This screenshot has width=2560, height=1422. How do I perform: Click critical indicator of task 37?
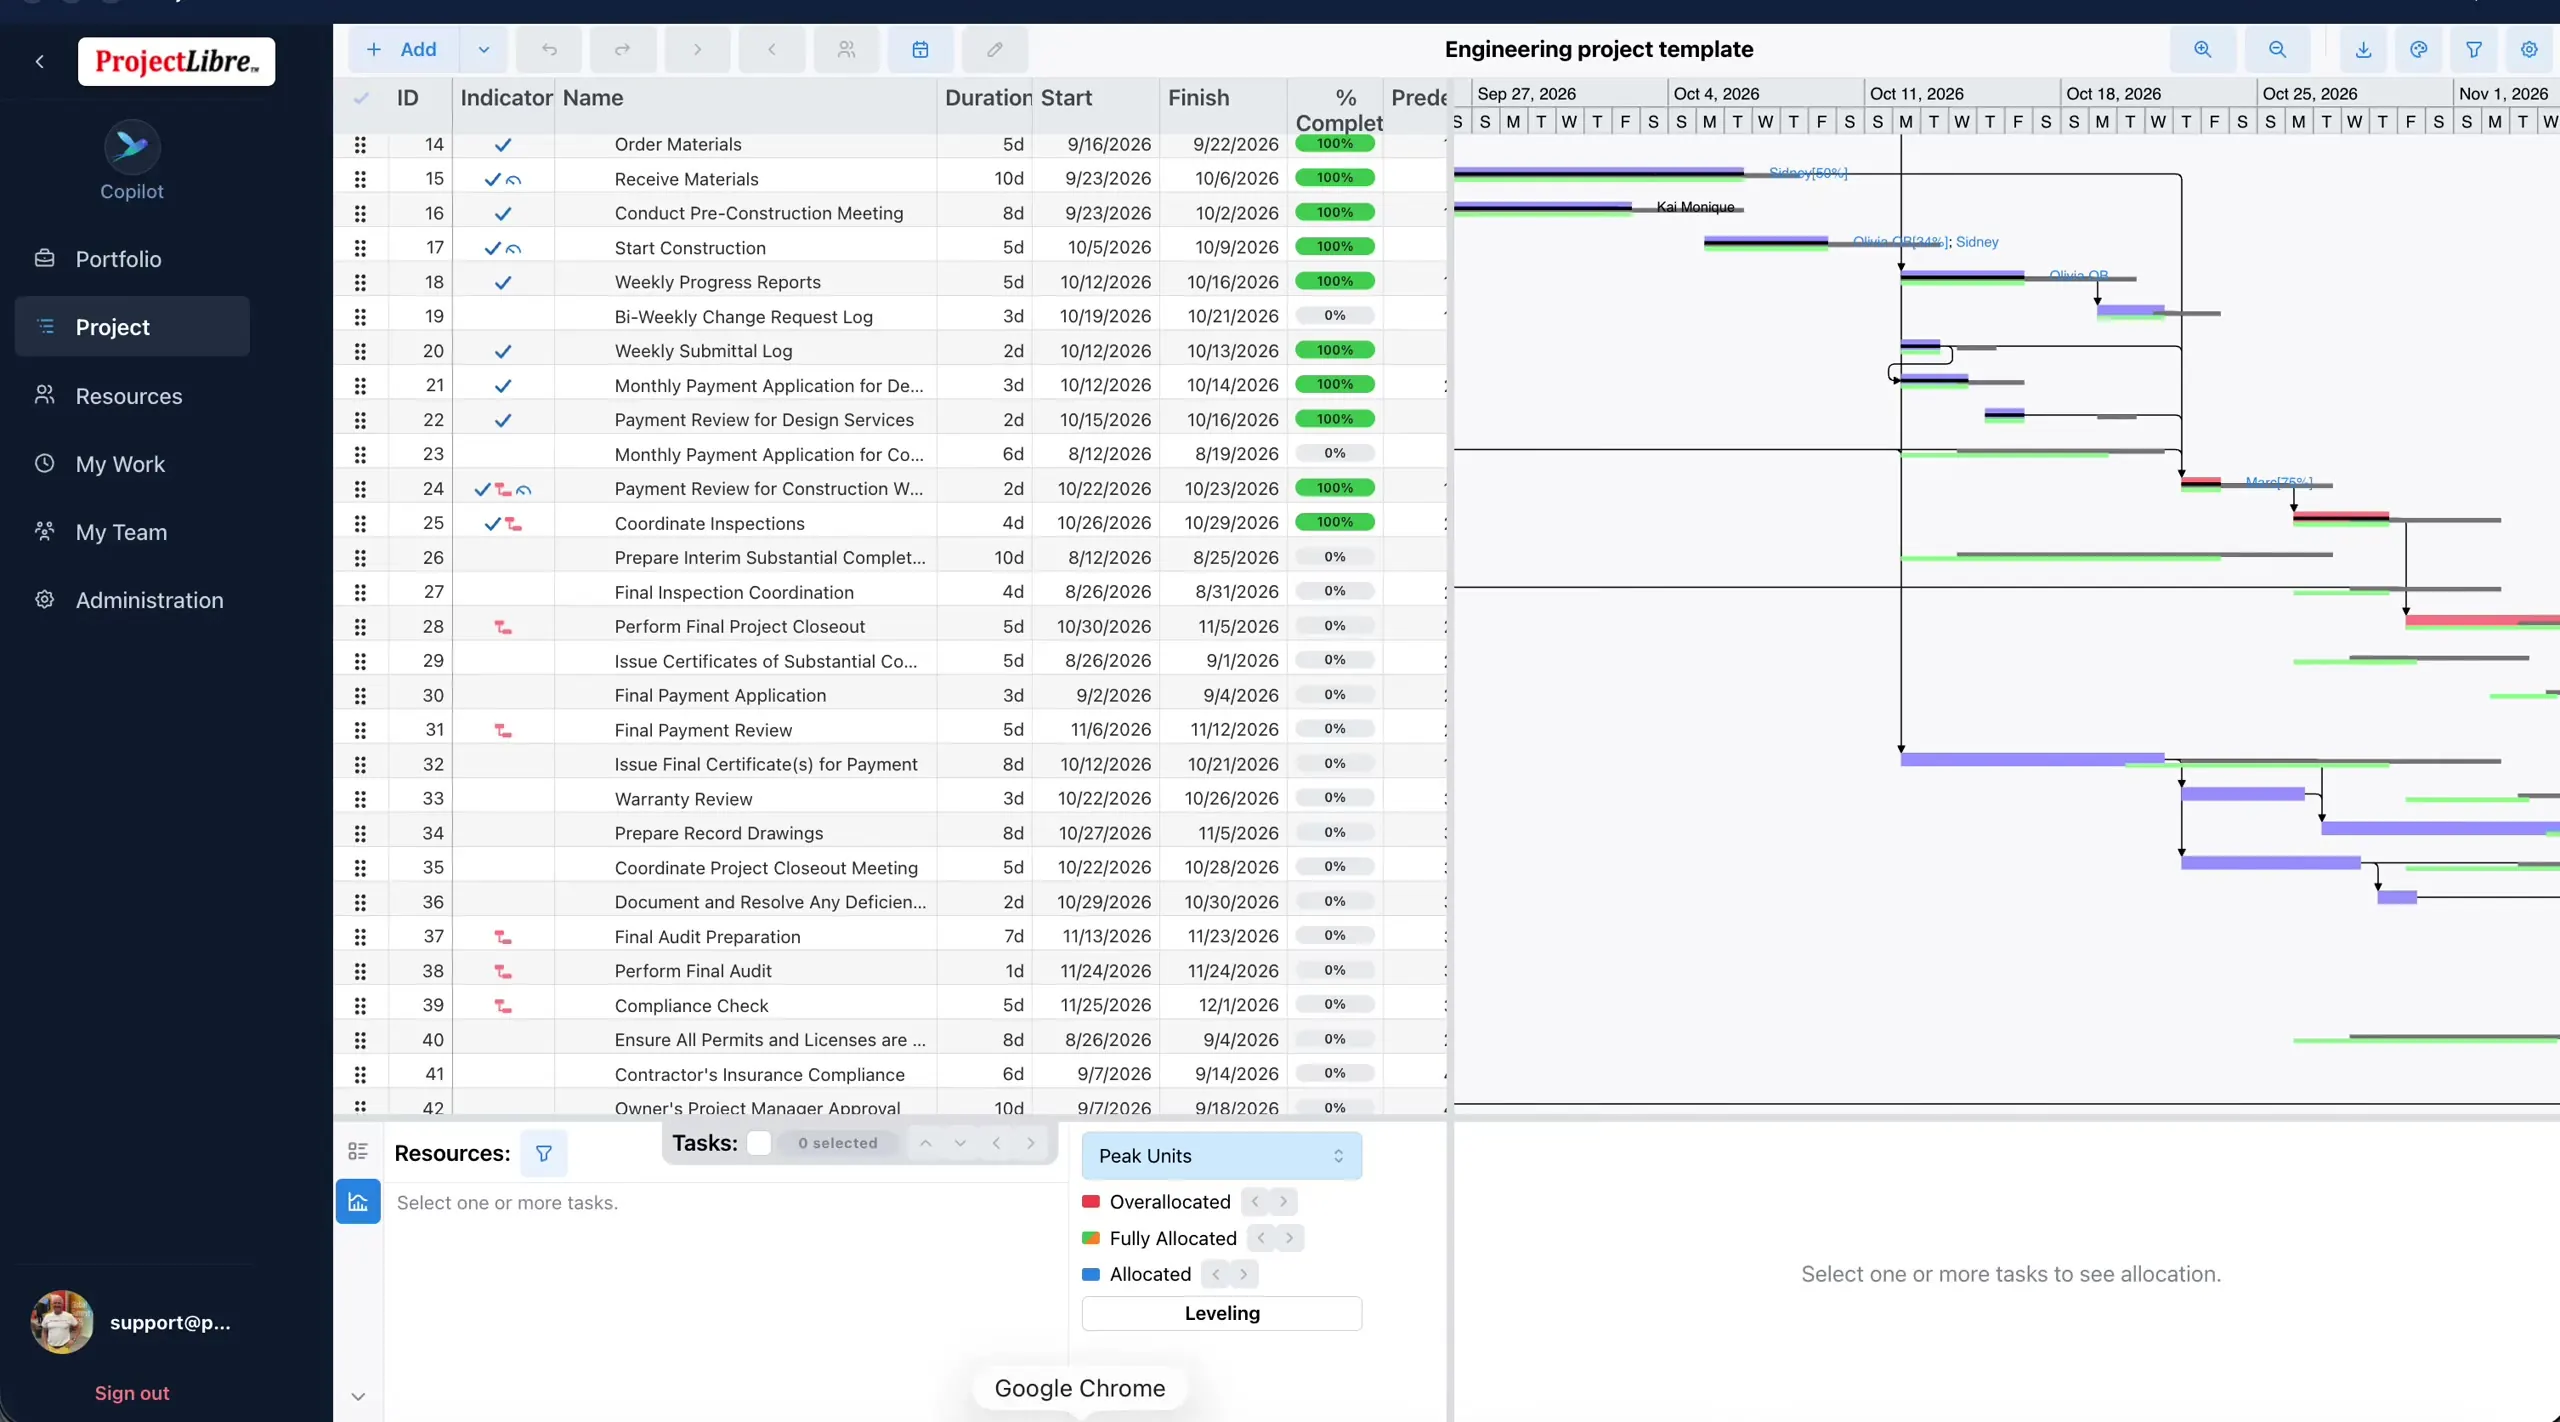503,937
